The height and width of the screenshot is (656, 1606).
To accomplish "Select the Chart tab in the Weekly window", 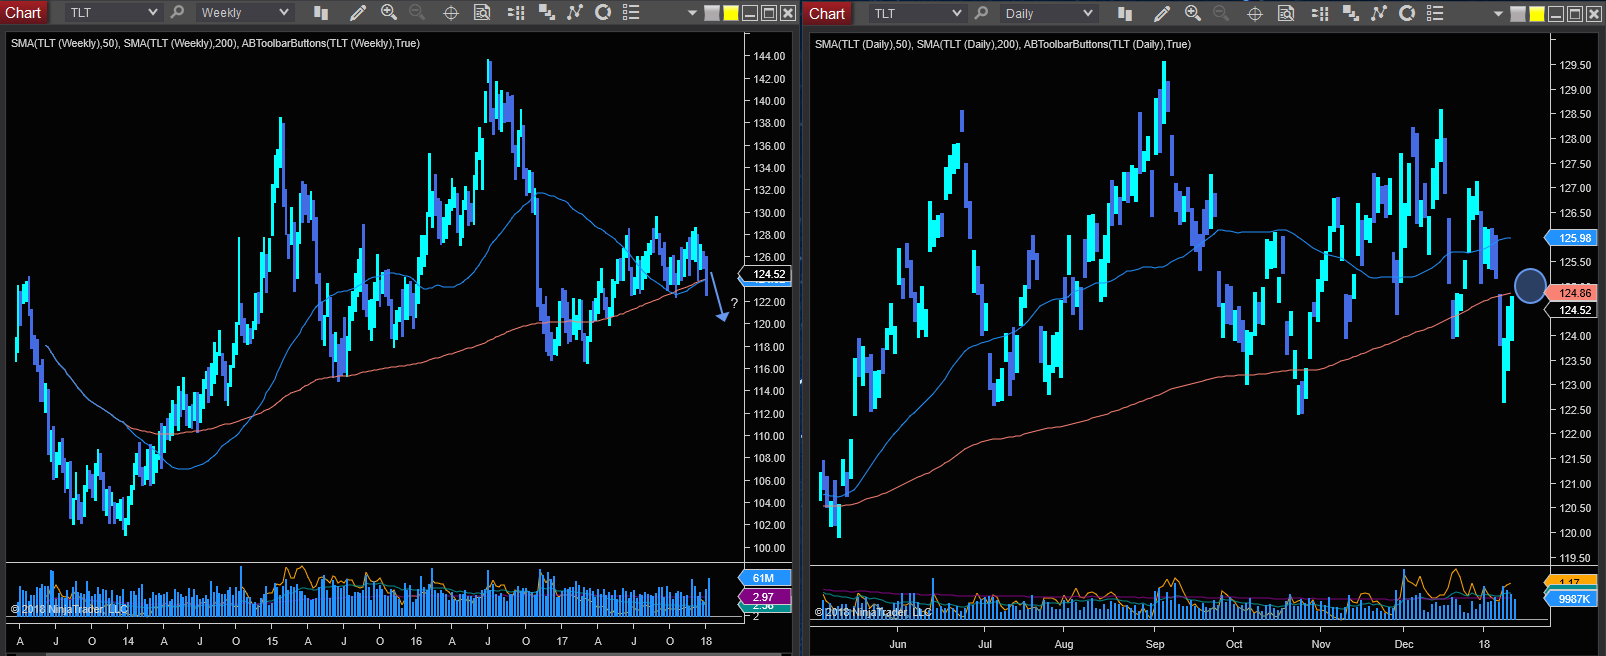I will point(23,13).
